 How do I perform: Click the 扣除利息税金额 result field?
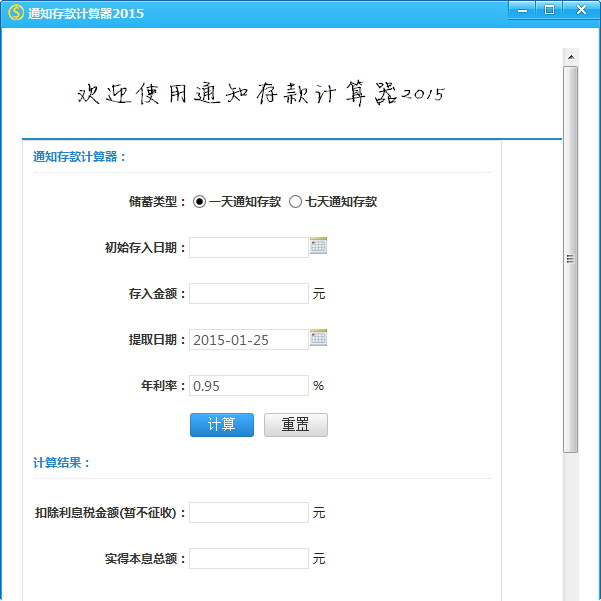click(249, 512)
